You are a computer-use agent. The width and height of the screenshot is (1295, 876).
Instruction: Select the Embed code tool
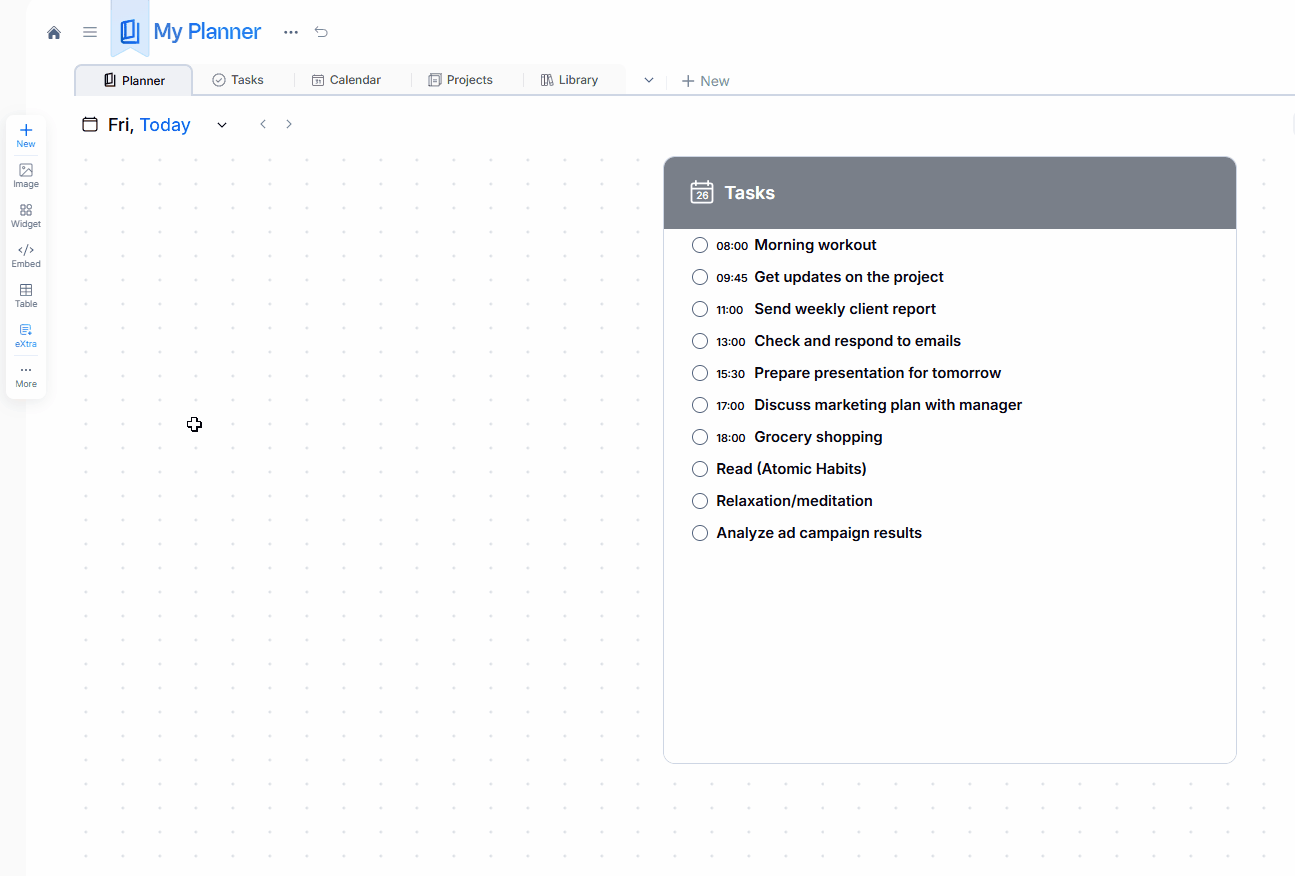(26, 255)
